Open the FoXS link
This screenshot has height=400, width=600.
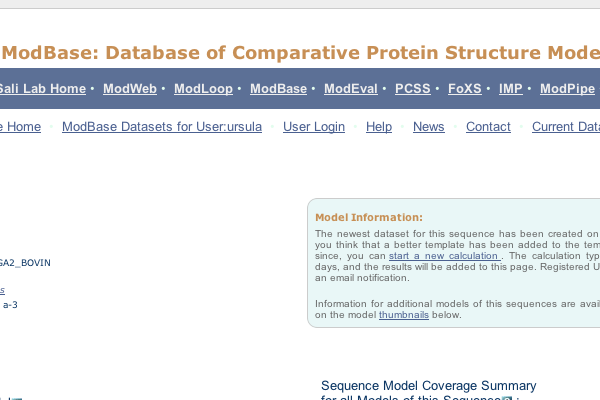click(x=465, y=88)
